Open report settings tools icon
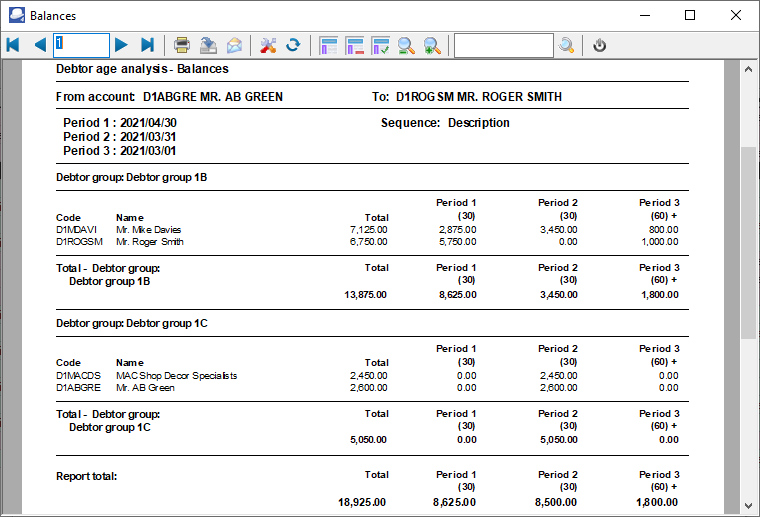The image size is (760, 517). tap(268, 45)
